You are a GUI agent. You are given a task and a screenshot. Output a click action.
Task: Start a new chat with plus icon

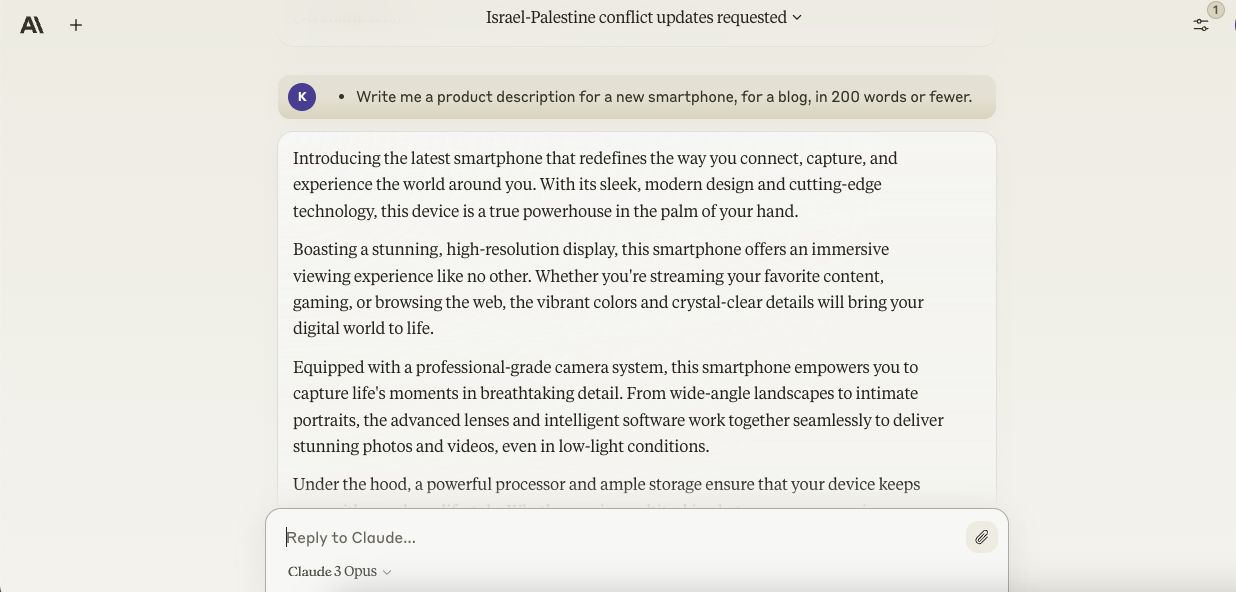tap(76, 25)
